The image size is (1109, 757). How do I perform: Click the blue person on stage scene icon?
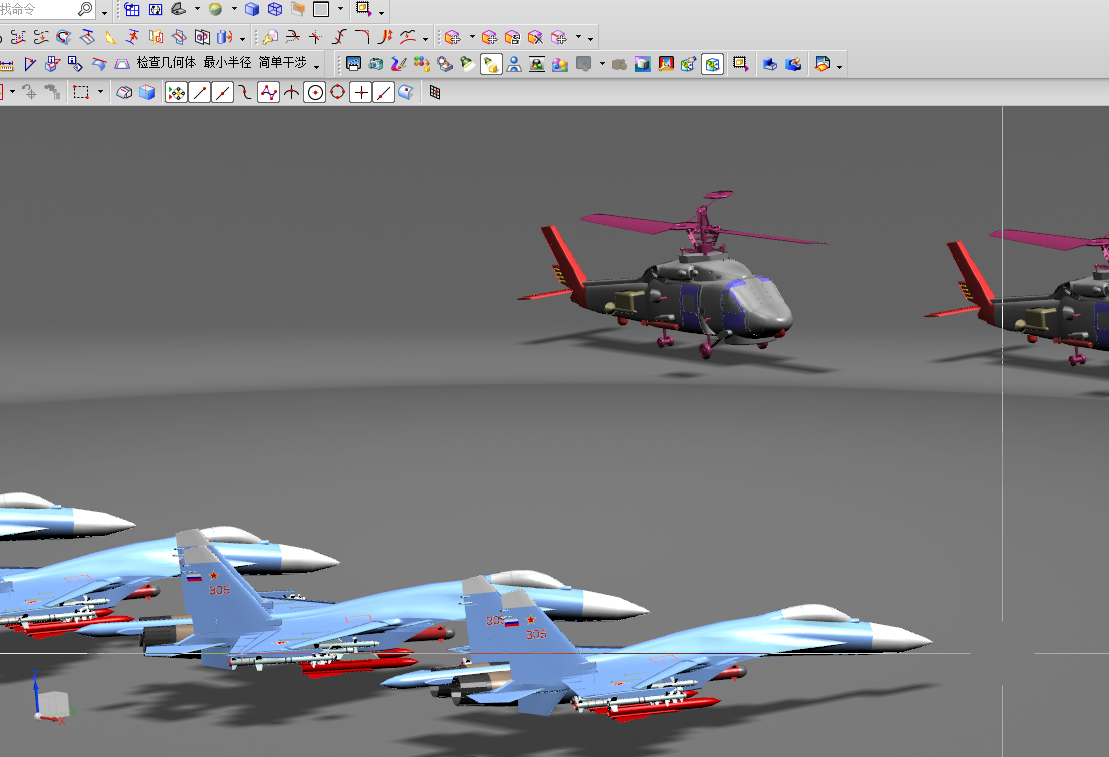[x=514, y=64]
